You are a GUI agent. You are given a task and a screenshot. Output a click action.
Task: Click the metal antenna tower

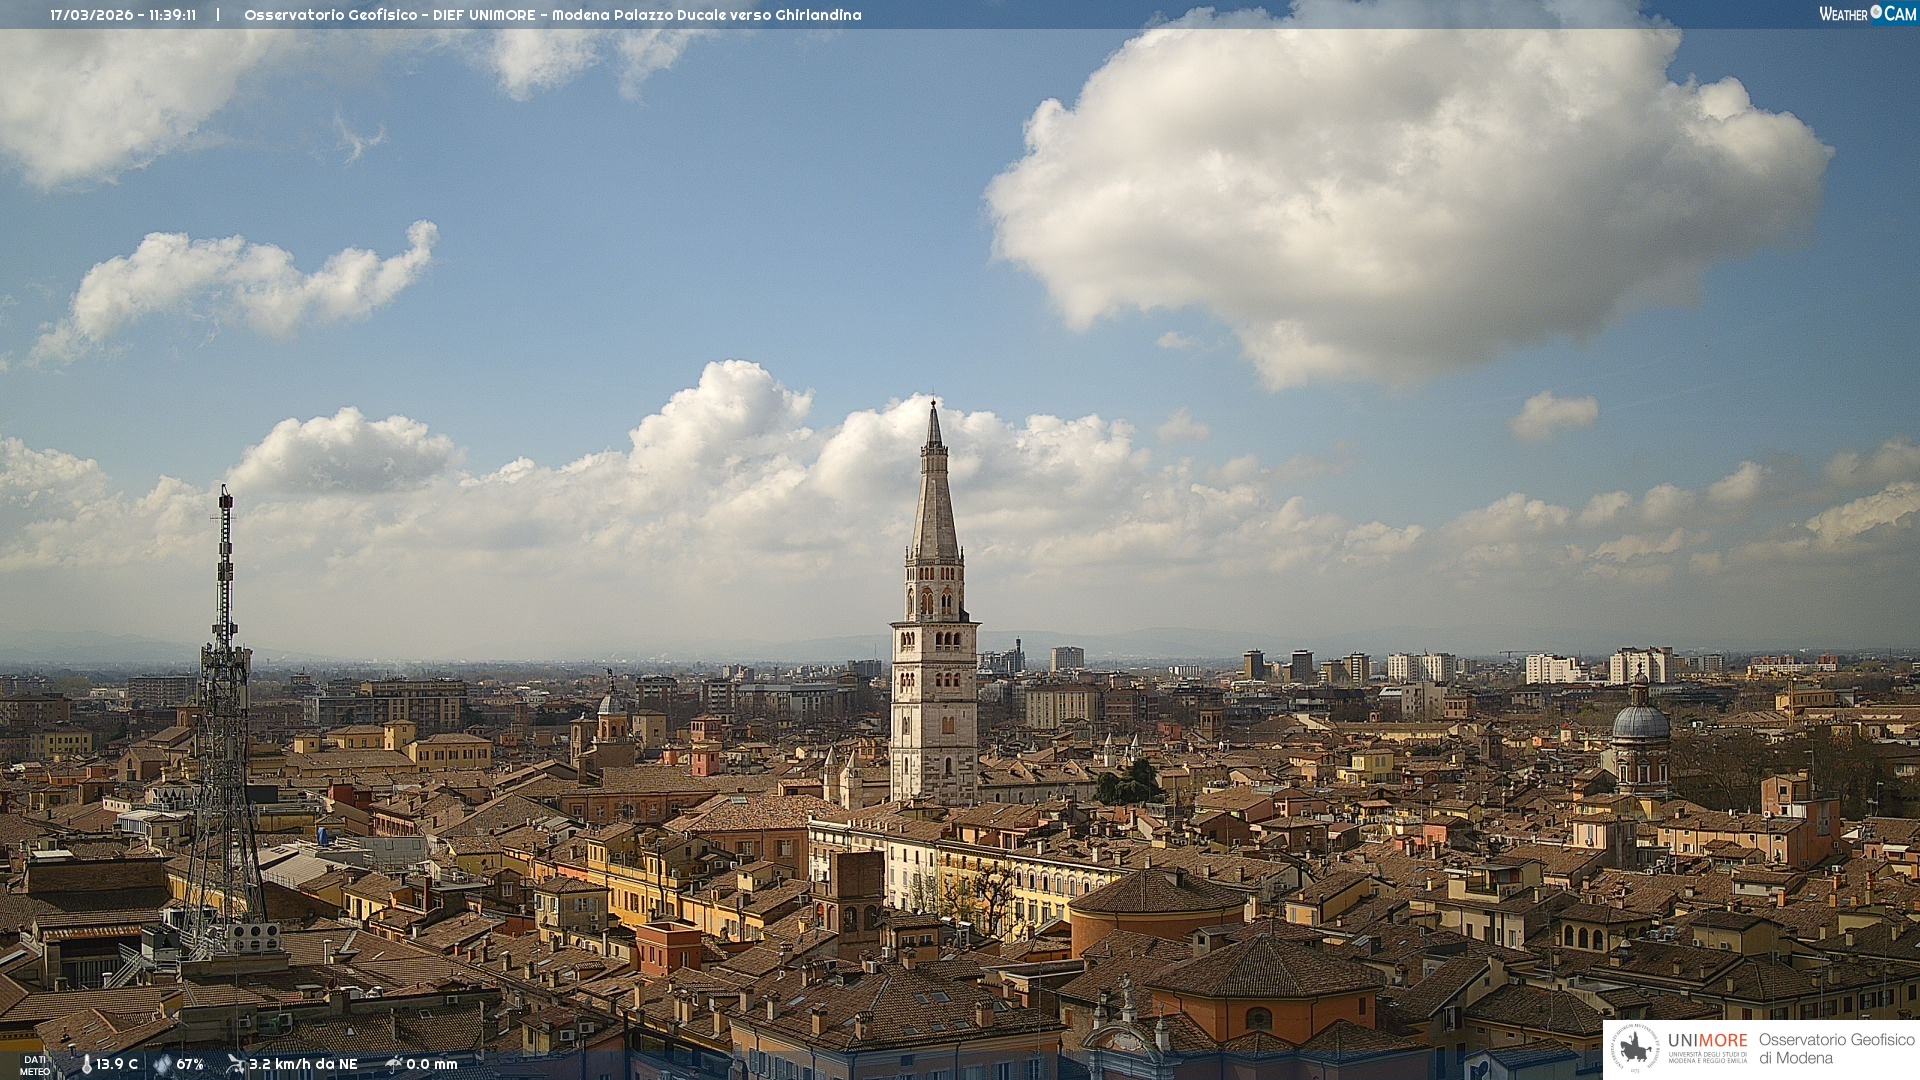click(224, 700)
